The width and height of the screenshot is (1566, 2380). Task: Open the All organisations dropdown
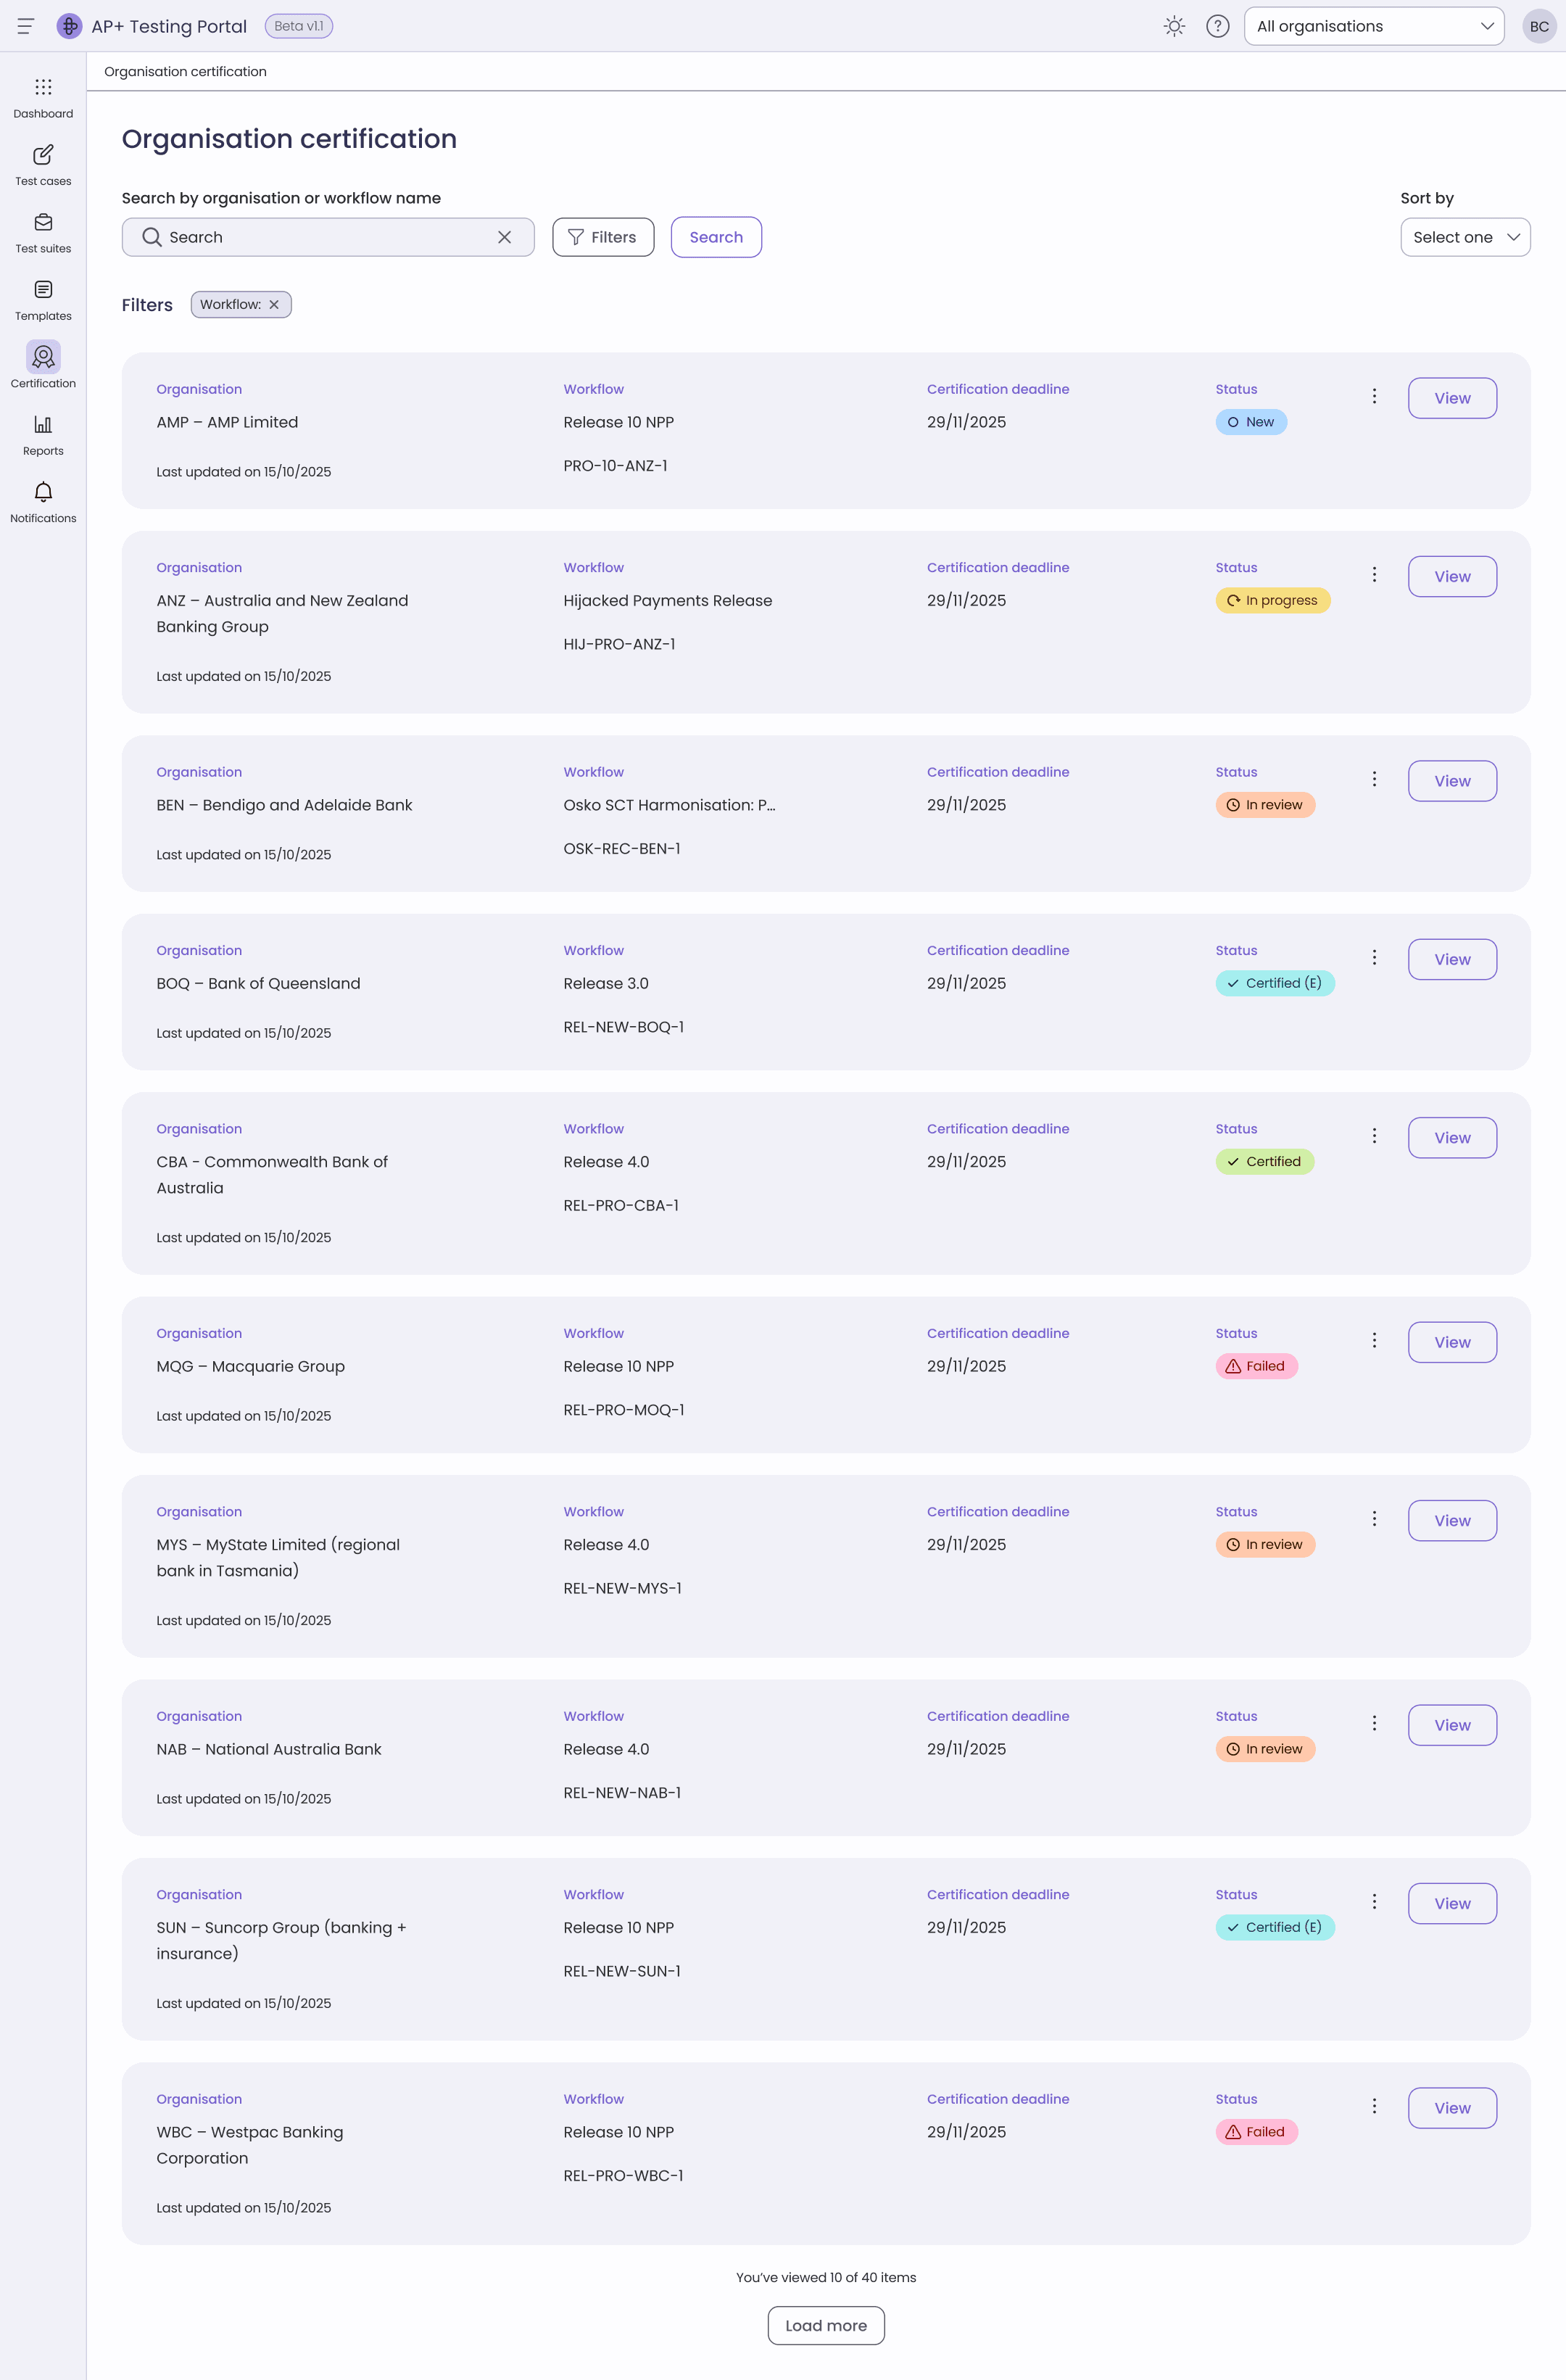1374,26
